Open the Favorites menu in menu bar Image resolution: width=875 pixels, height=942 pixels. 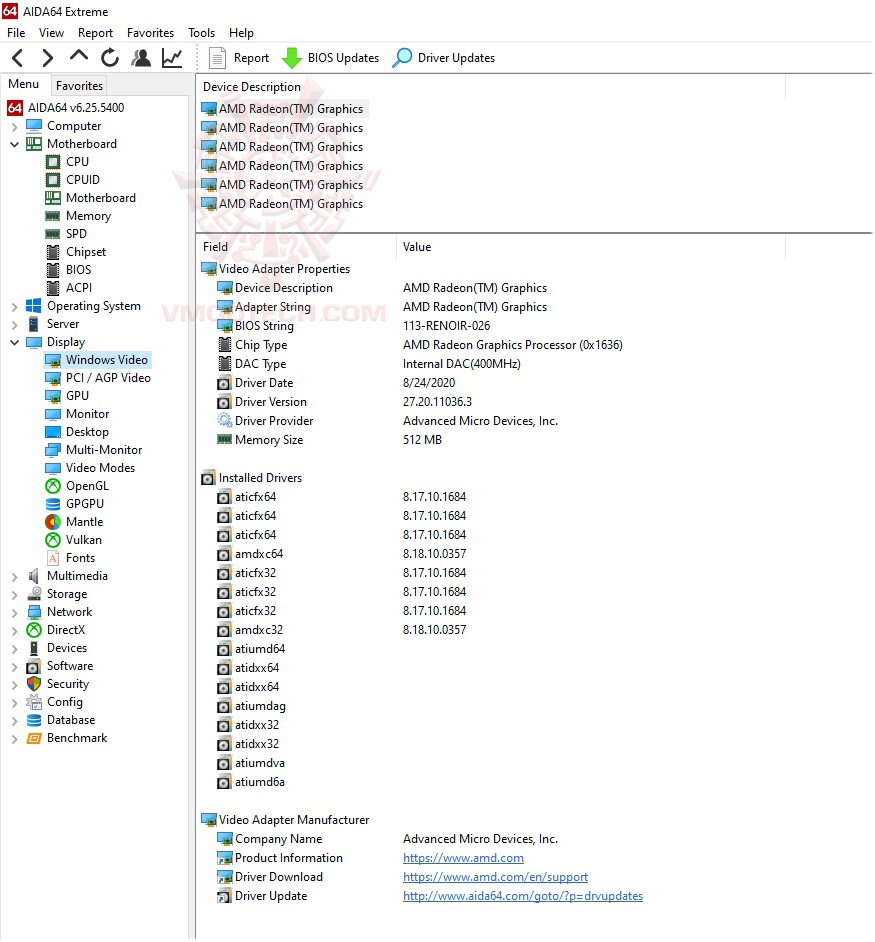pos(150,32)
